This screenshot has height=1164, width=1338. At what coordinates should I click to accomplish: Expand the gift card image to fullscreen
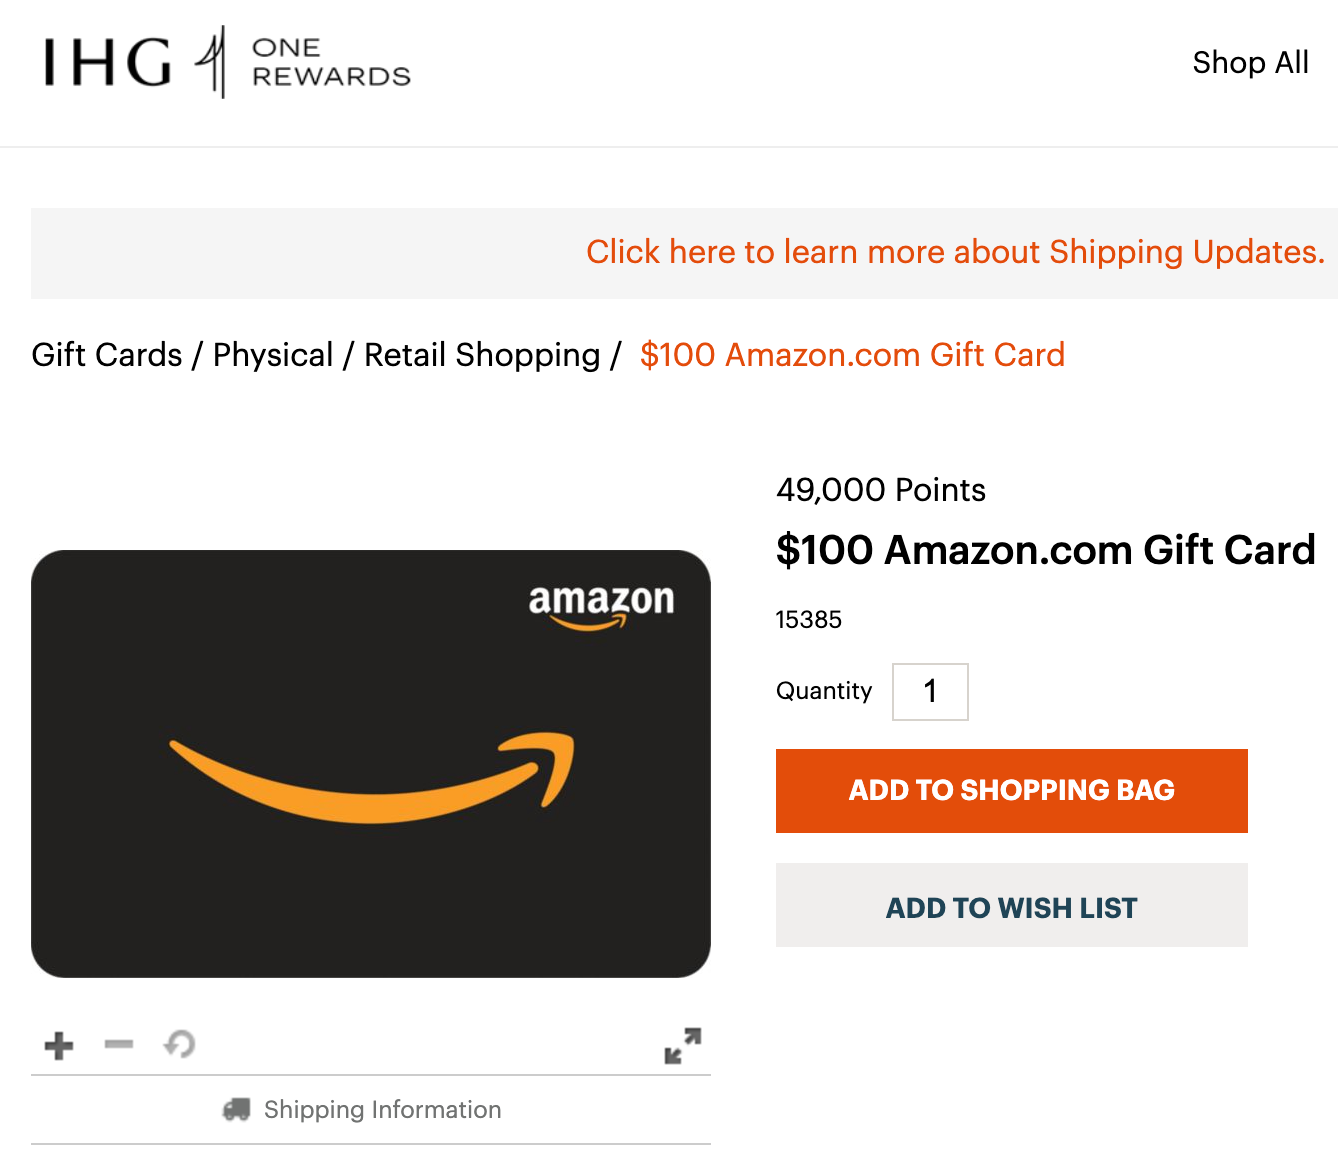683,1046
